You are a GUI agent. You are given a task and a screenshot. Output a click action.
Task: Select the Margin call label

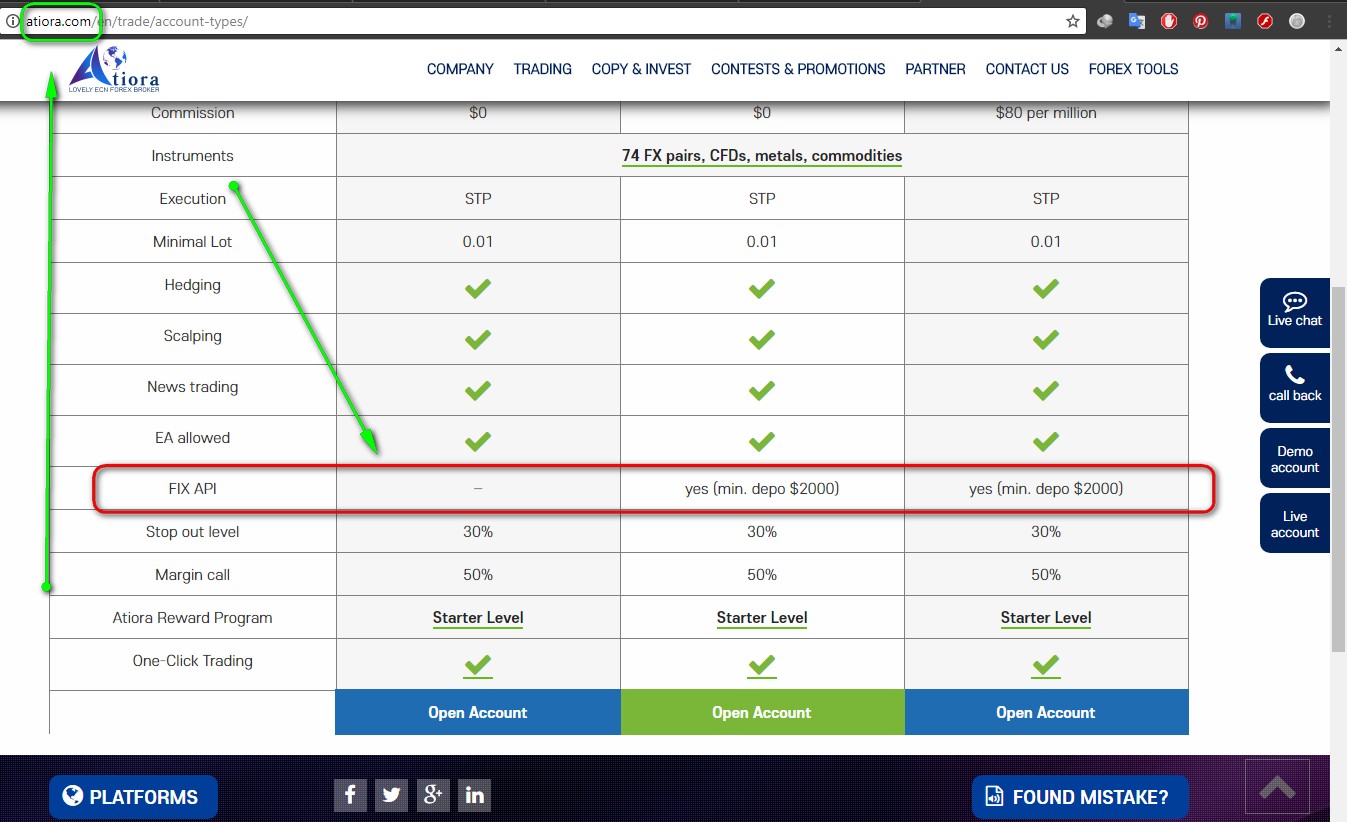click(193, 575)
